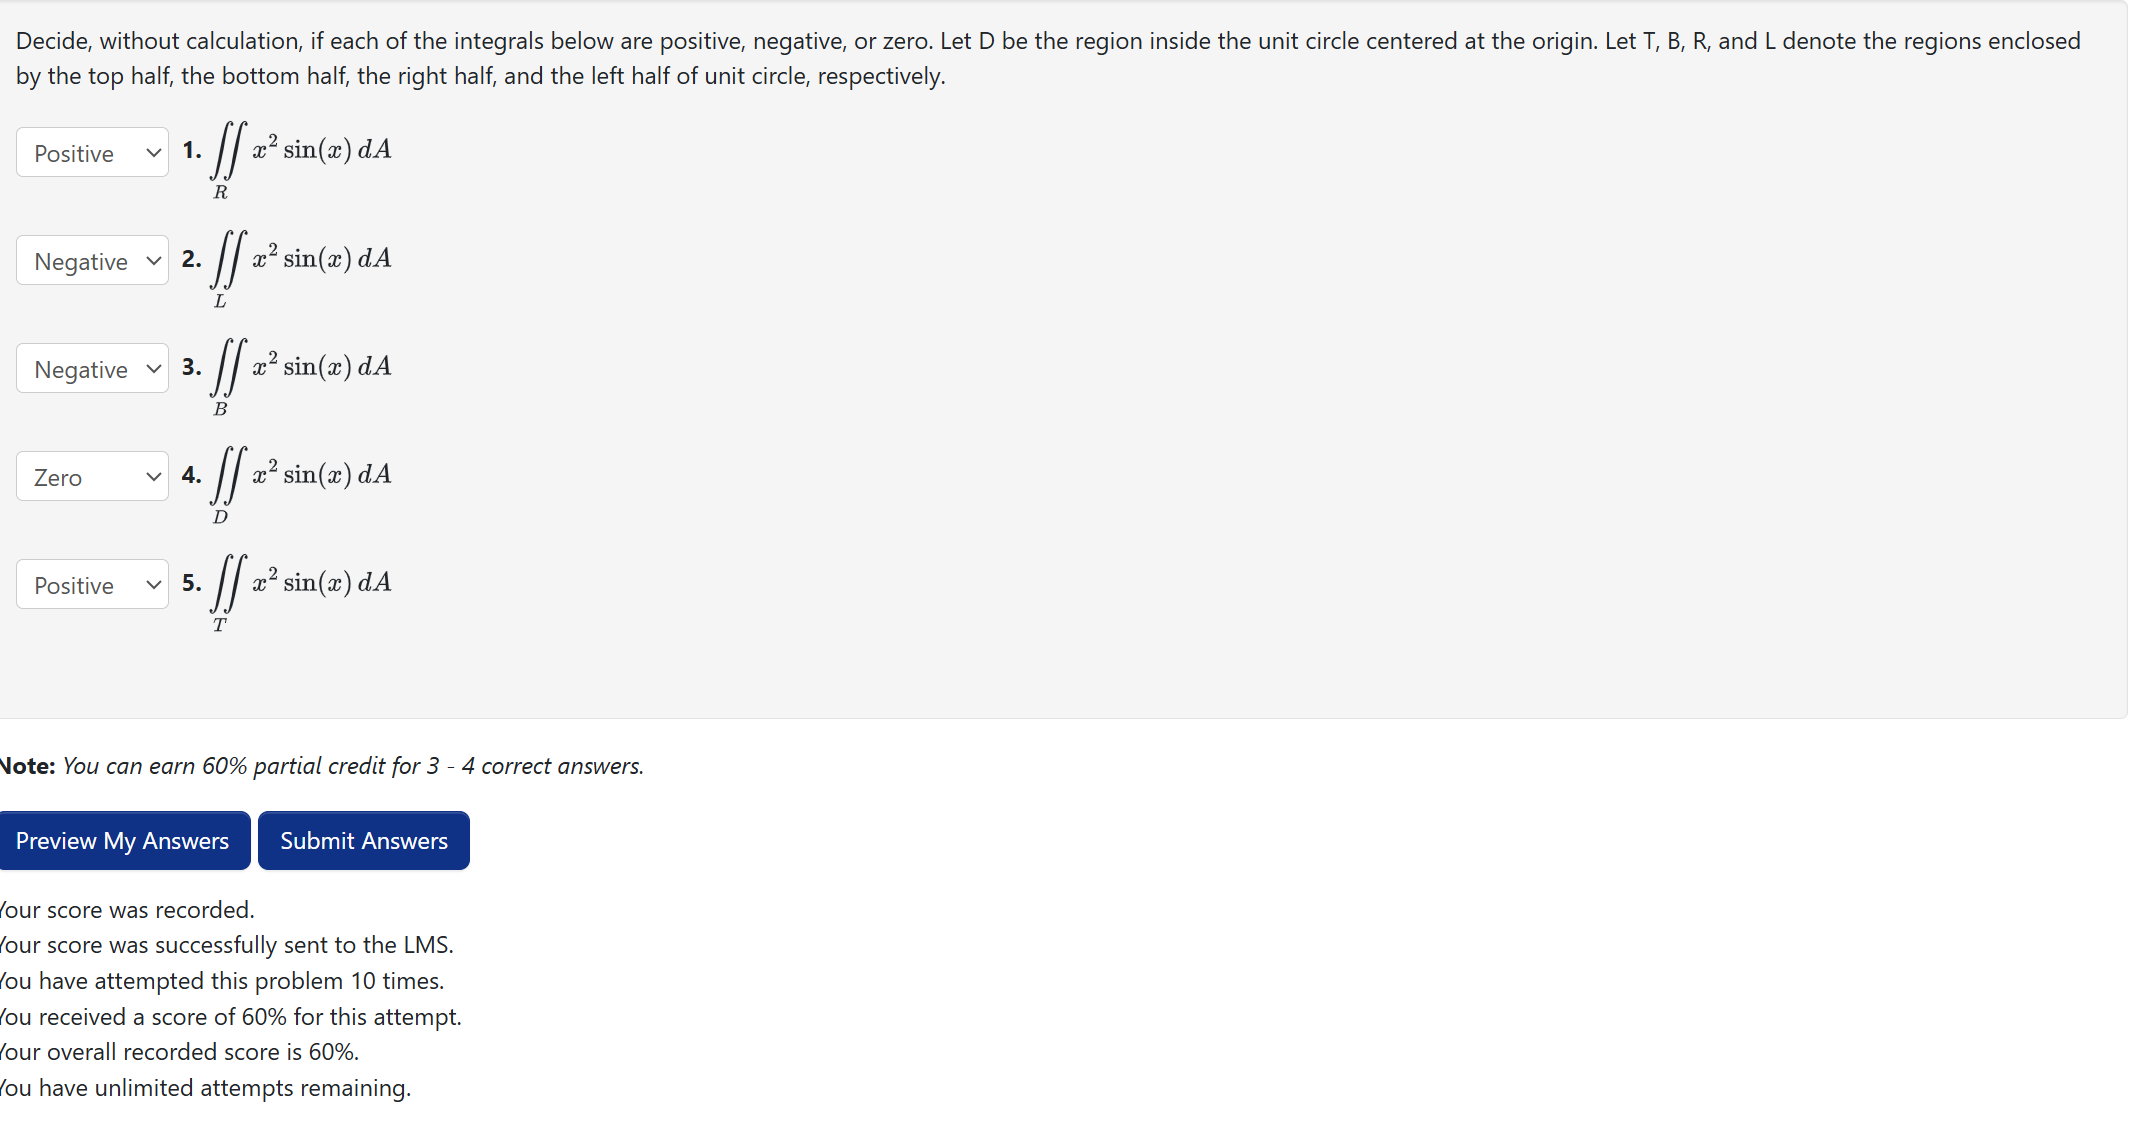Expand the chevron on the fourth answer selector

click(x=153, y=476)
